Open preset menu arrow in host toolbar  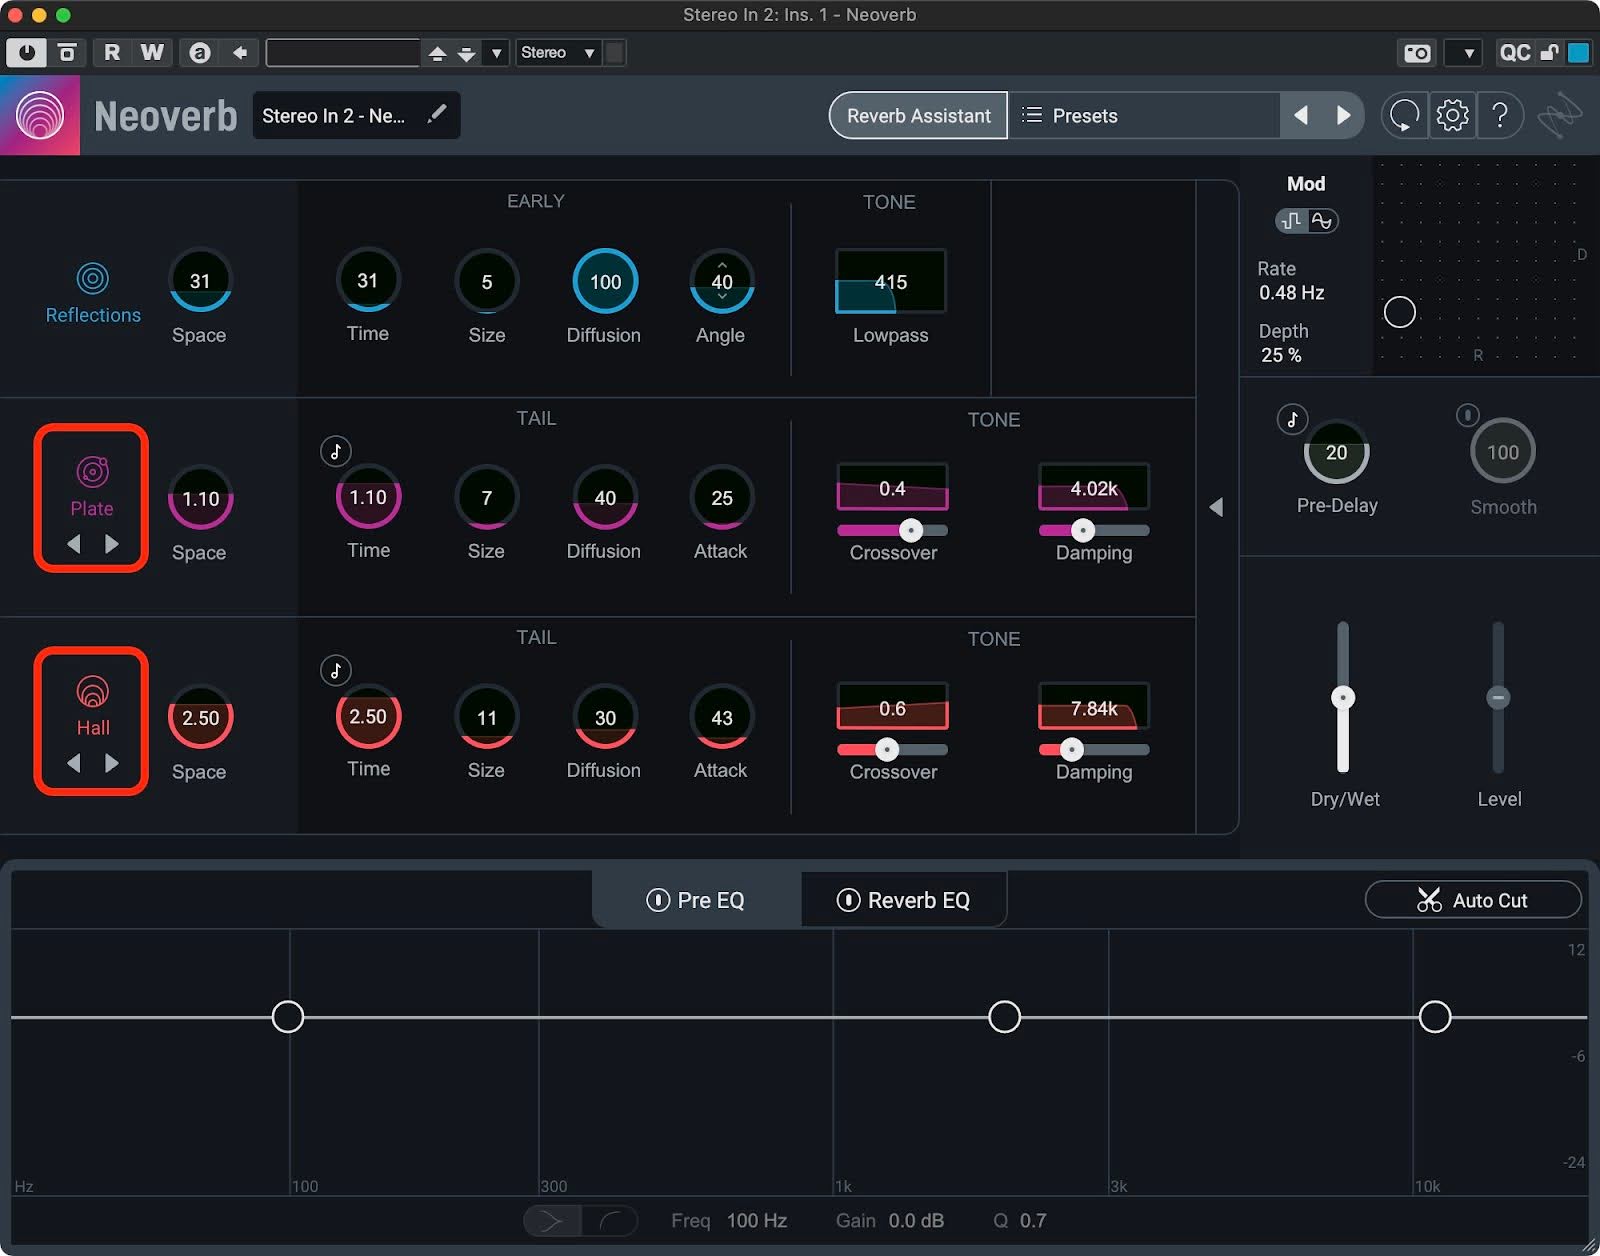496,53
